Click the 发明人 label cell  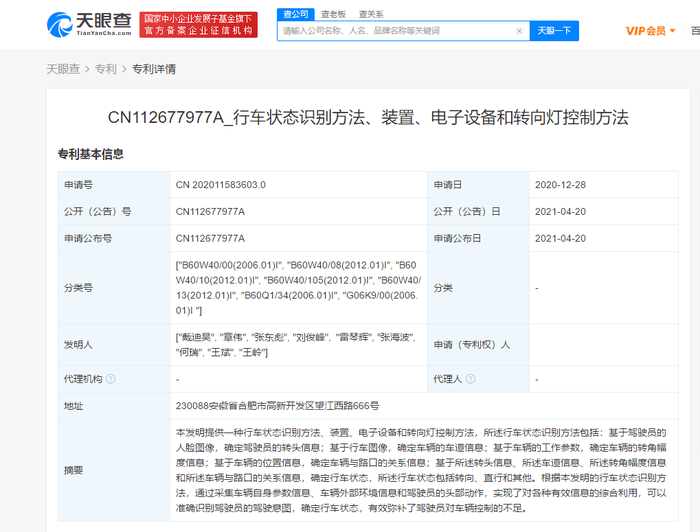click(x=114, y=345)
